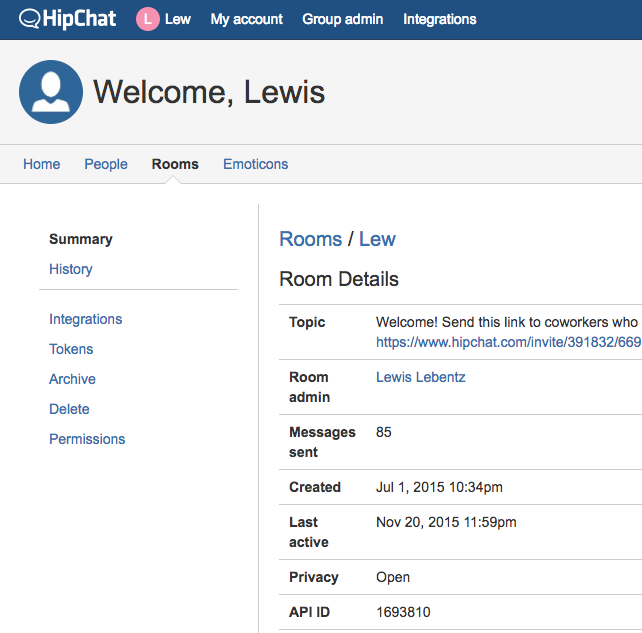Click Archive in the sidebar
The image size is (642, 633).
[73, 379]
